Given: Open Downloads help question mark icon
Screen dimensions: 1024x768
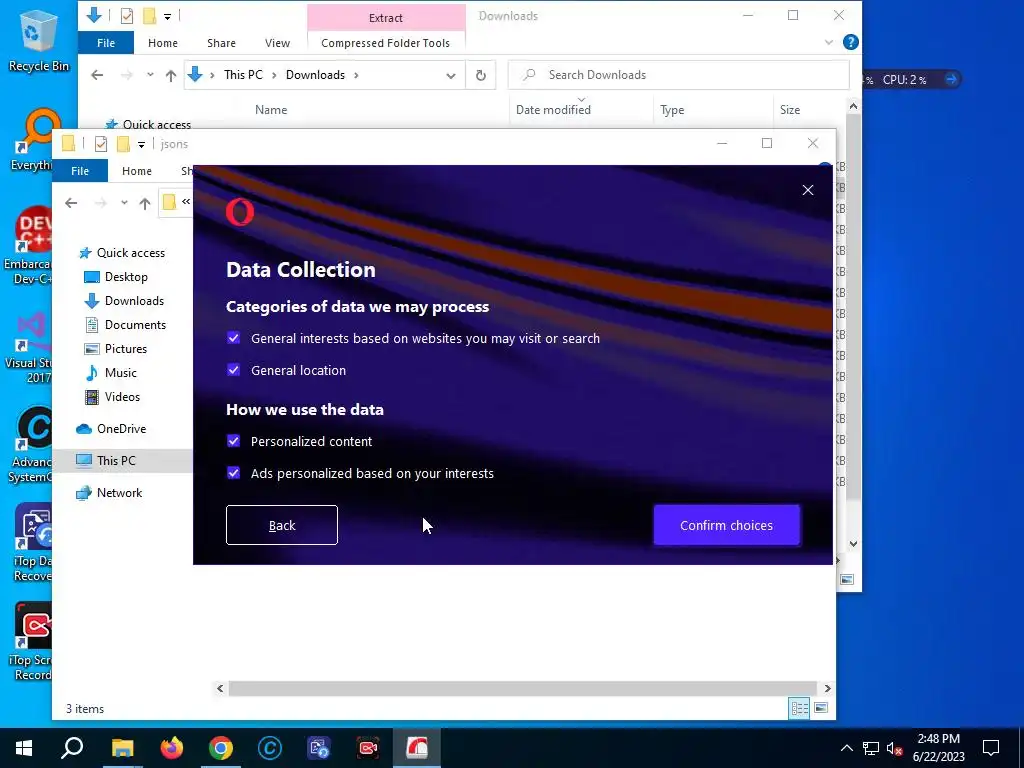Looking at the screenshot, I should tap(850, 42).
